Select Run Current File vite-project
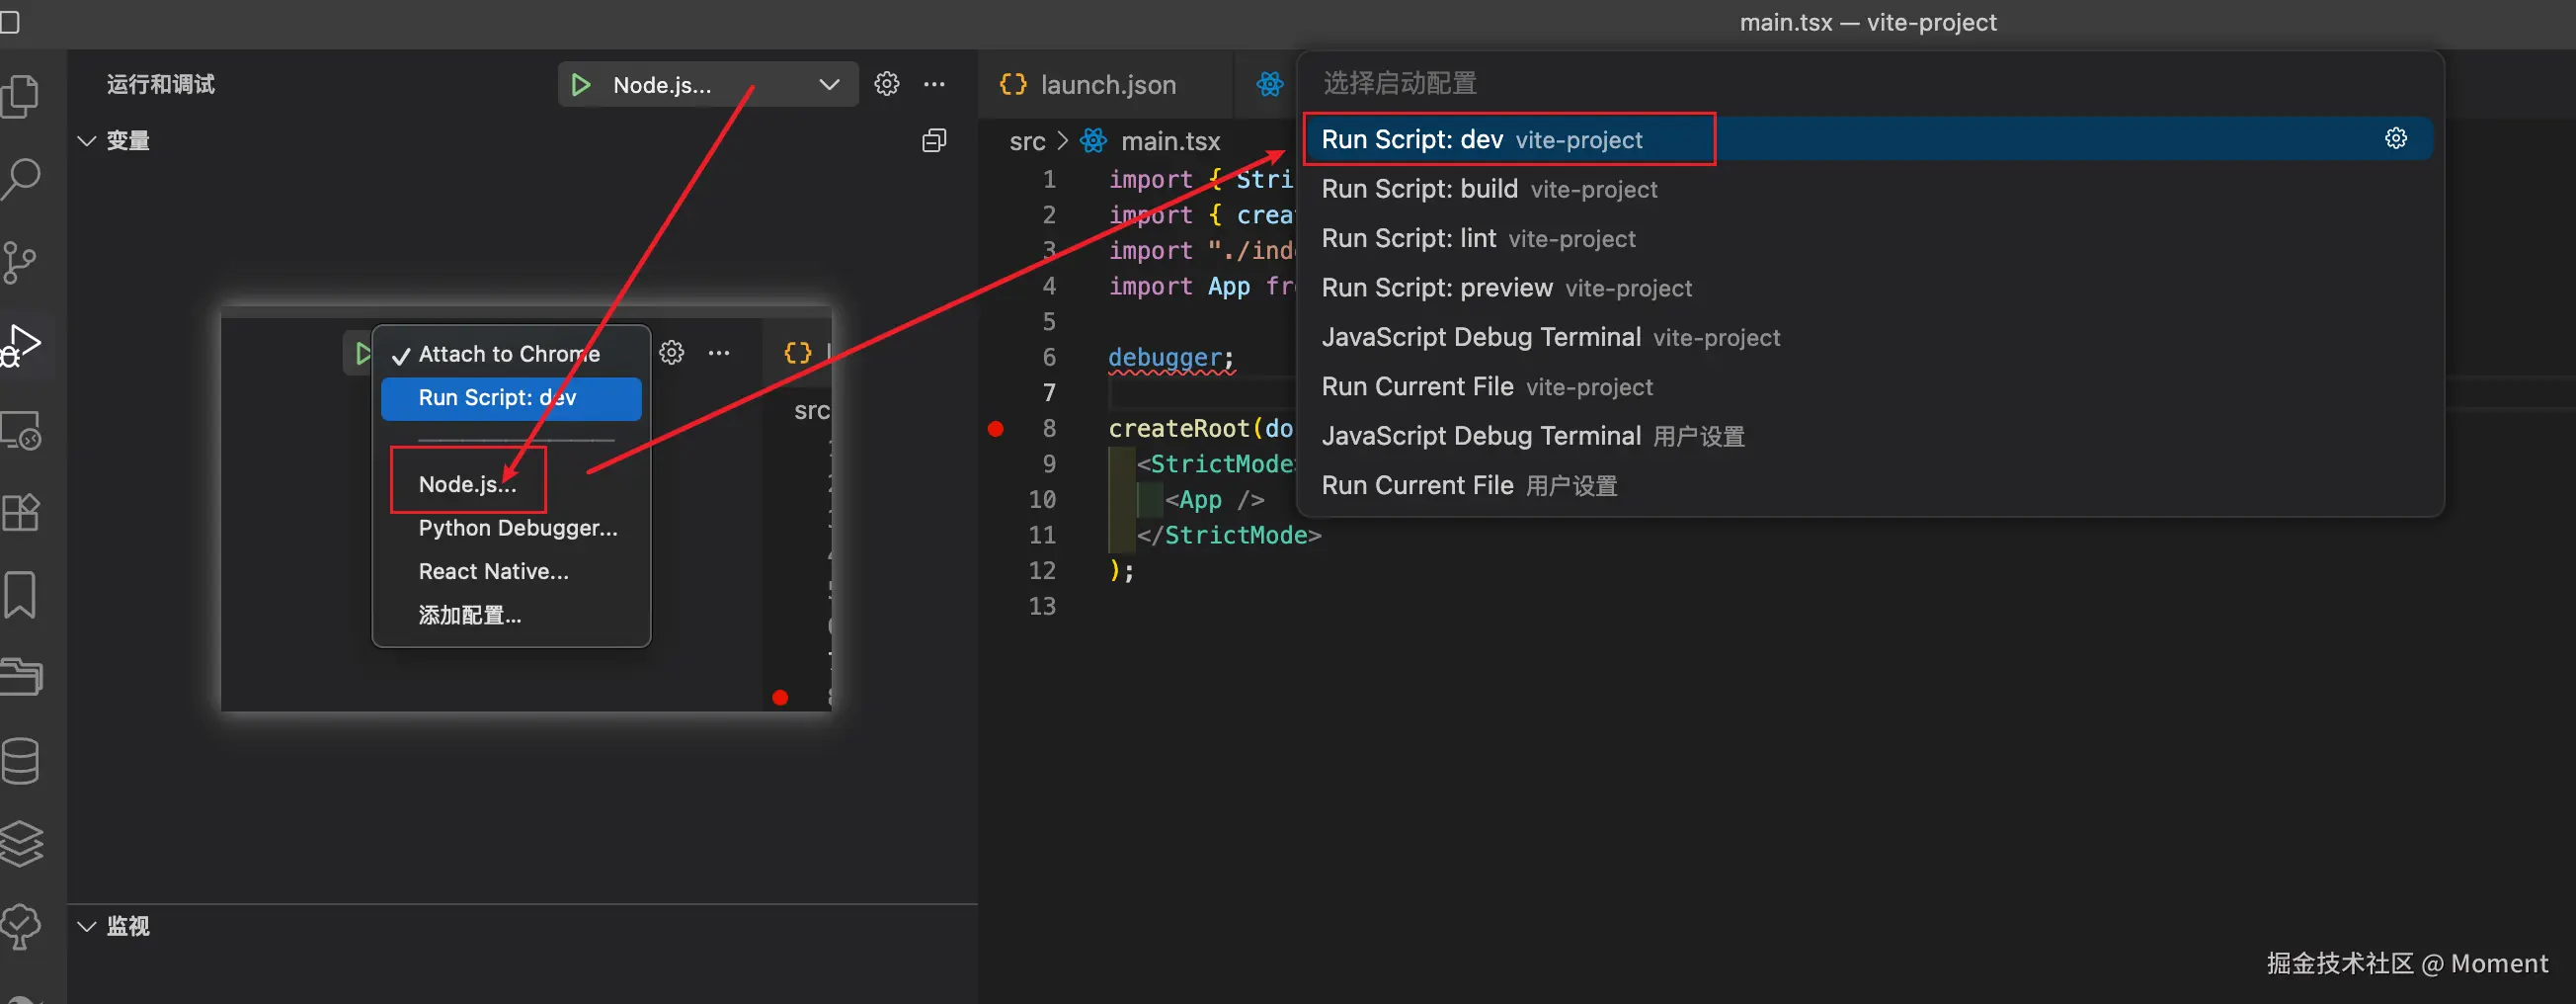2576x1004 pixels. coord(1867,386)
